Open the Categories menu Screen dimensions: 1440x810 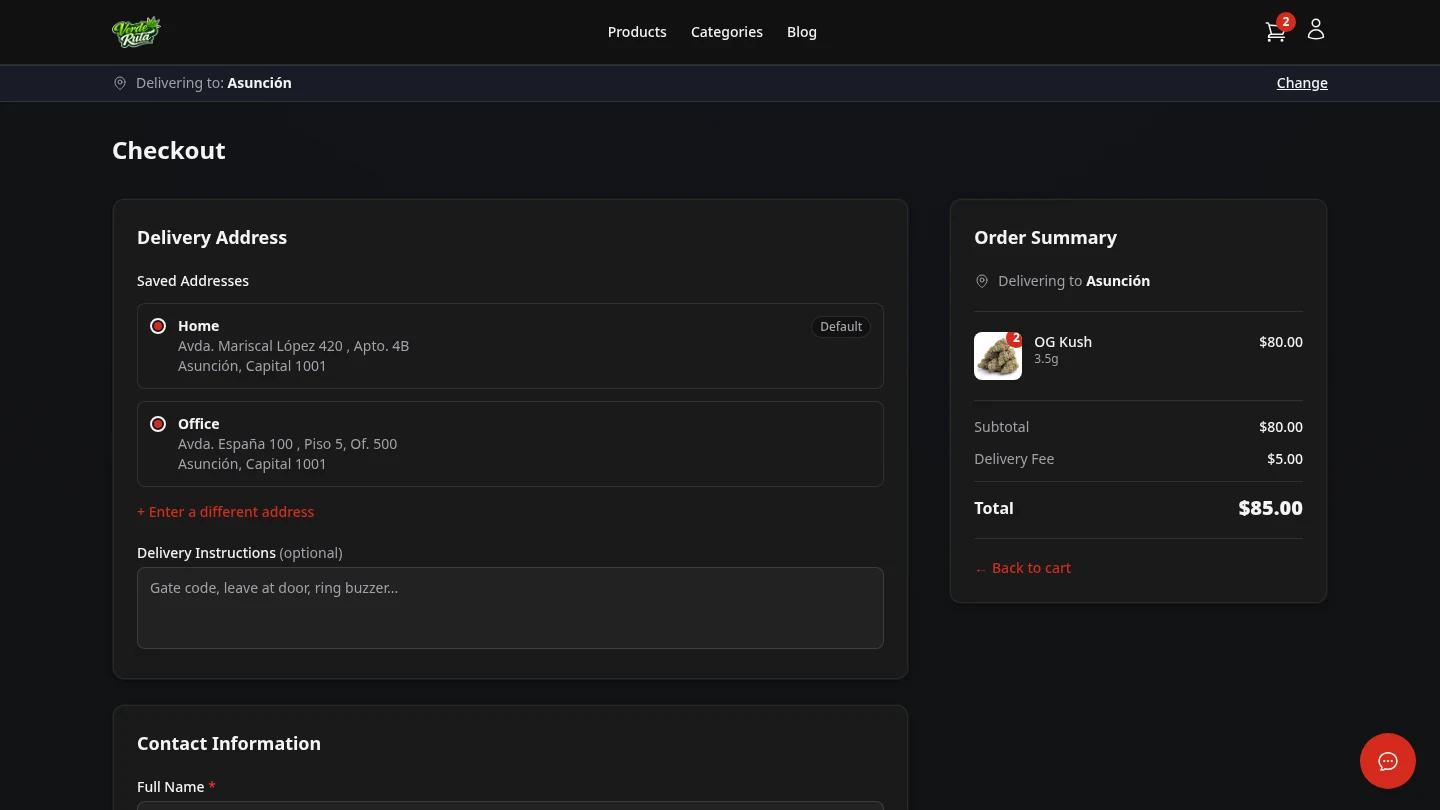click(x=726, y=31)
